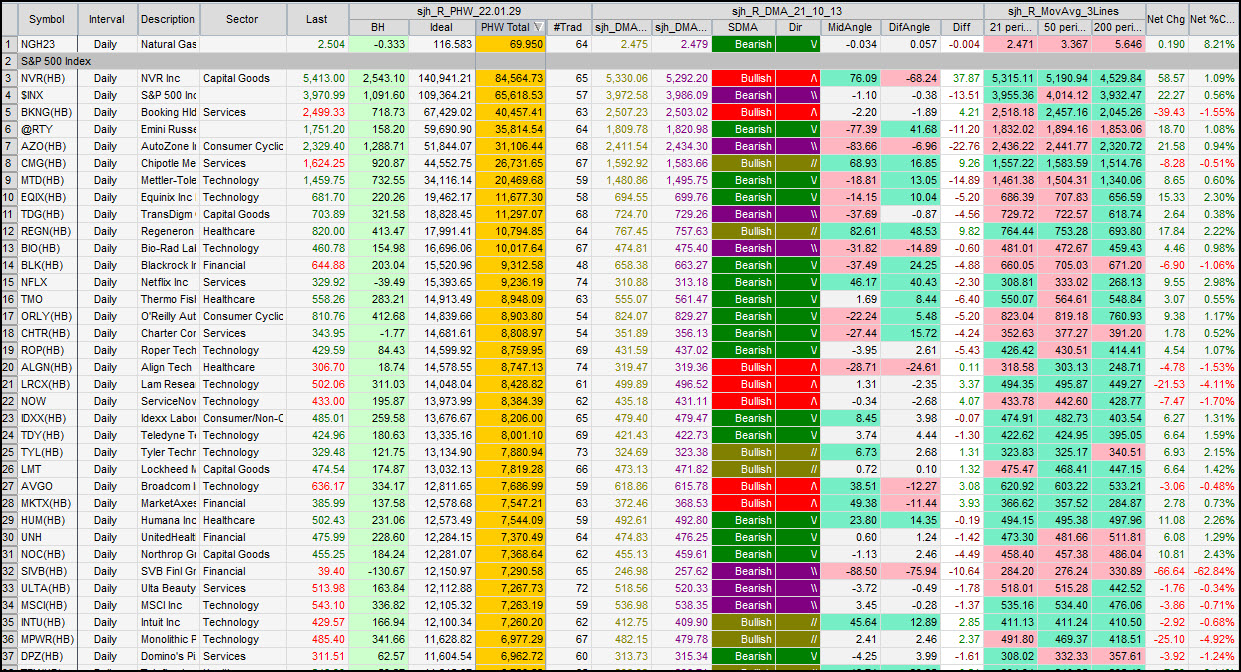This screenshot has height=672, width=1241.
Task: Select row number 1 header
Action: [x=8, y=45]
